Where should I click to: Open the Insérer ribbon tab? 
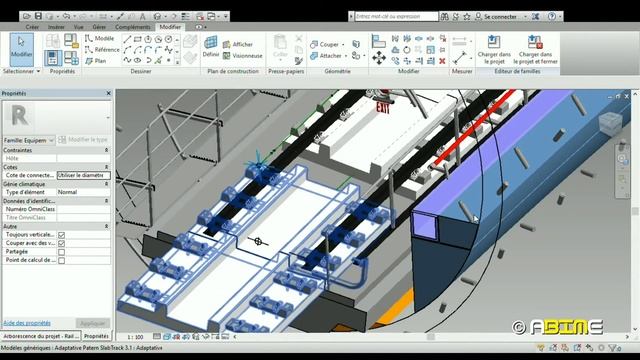coord(56,27)
